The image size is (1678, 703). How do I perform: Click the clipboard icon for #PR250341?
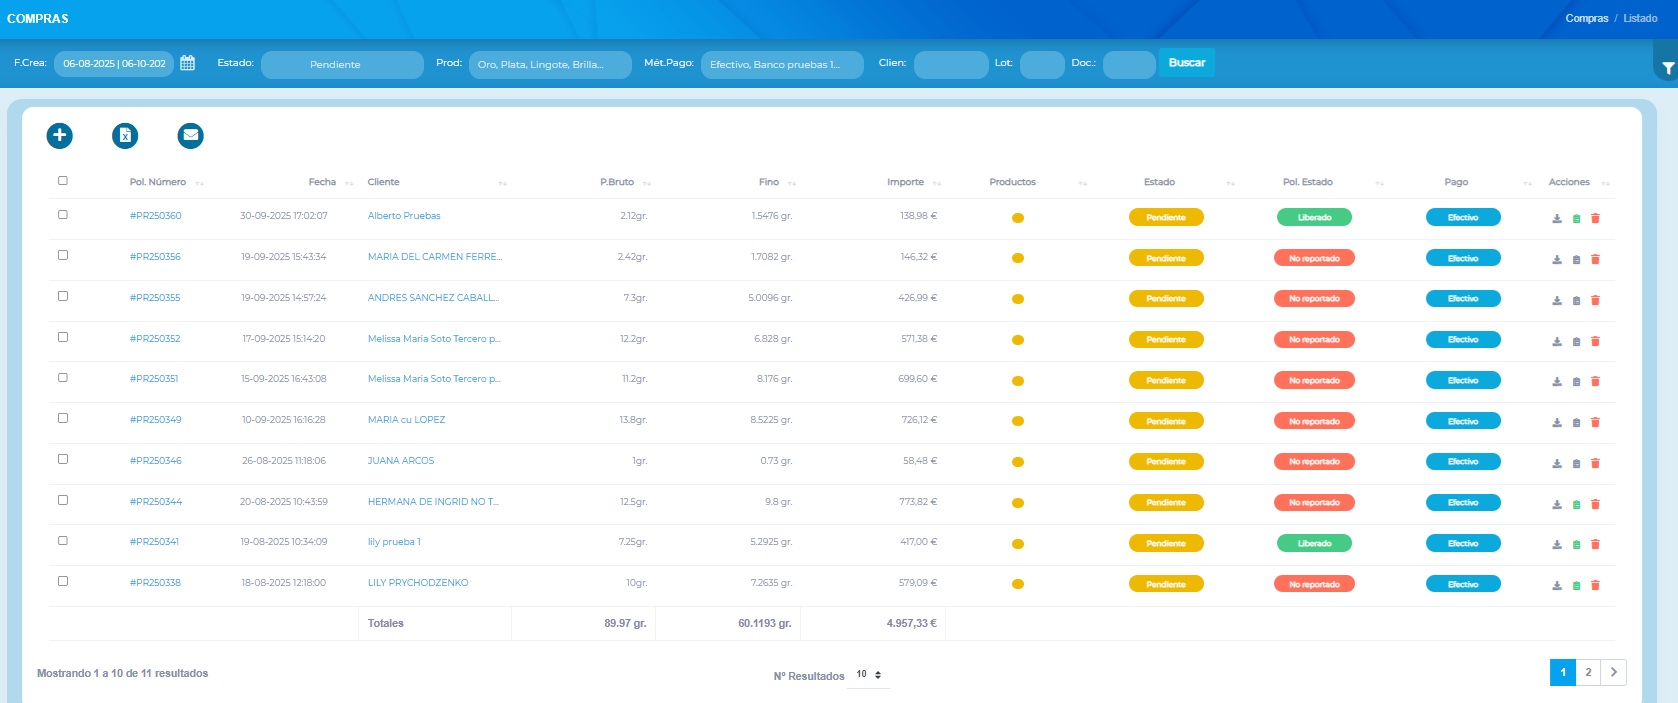[1576, 545]
